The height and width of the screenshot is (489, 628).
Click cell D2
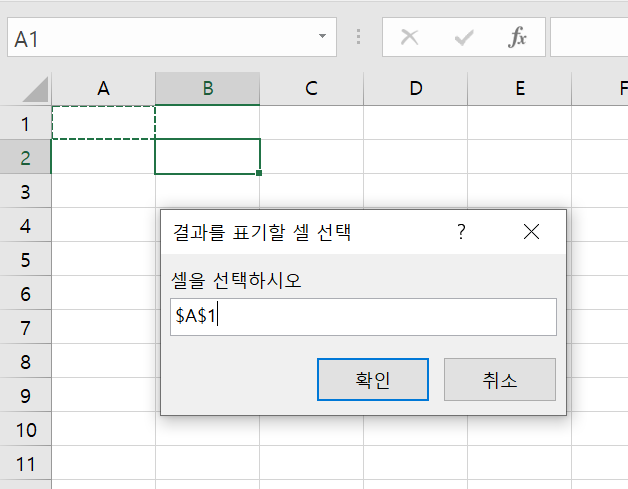pos(416,157)
